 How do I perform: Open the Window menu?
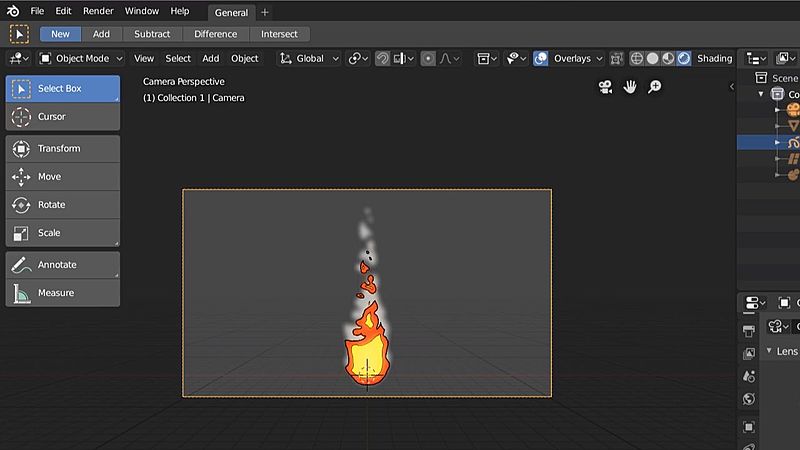tap(142, 11)
